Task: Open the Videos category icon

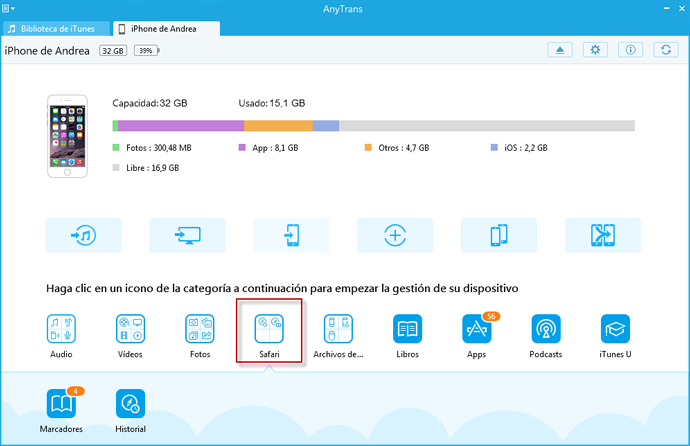Action: click(130, 329)
